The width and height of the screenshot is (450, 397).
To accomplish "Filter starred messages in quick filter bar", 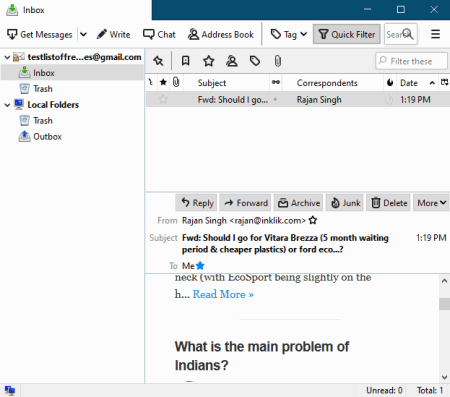I will click(209, 61).
